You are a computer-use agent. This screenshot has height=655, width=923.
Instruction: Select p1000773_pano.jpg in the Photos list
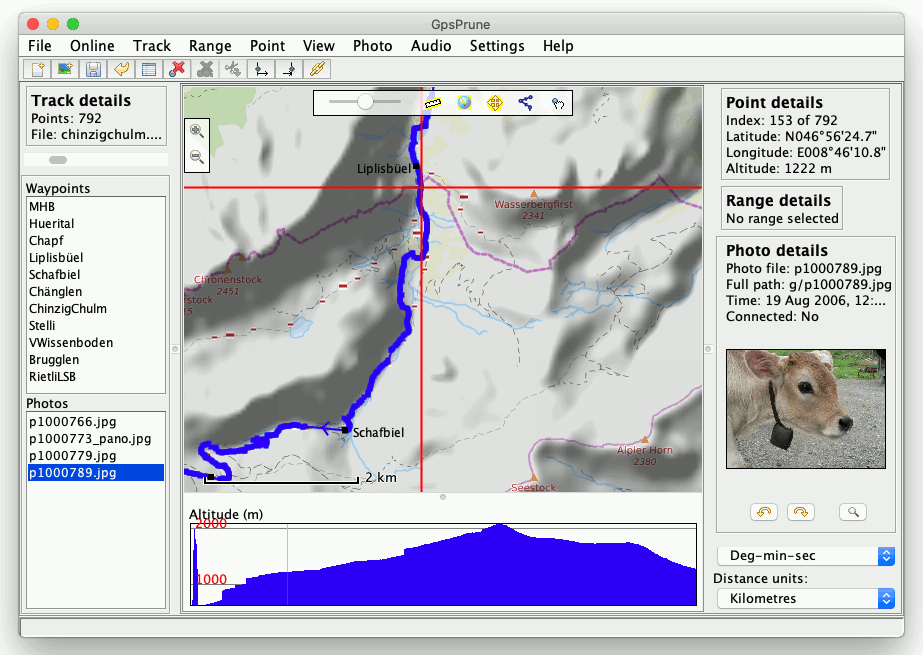click(90, 439)
